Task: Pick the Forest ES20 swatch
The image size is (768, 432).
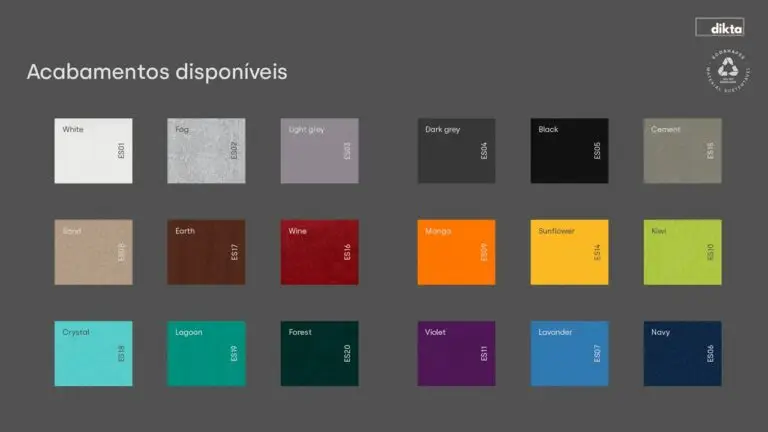Action: point(319,354)
